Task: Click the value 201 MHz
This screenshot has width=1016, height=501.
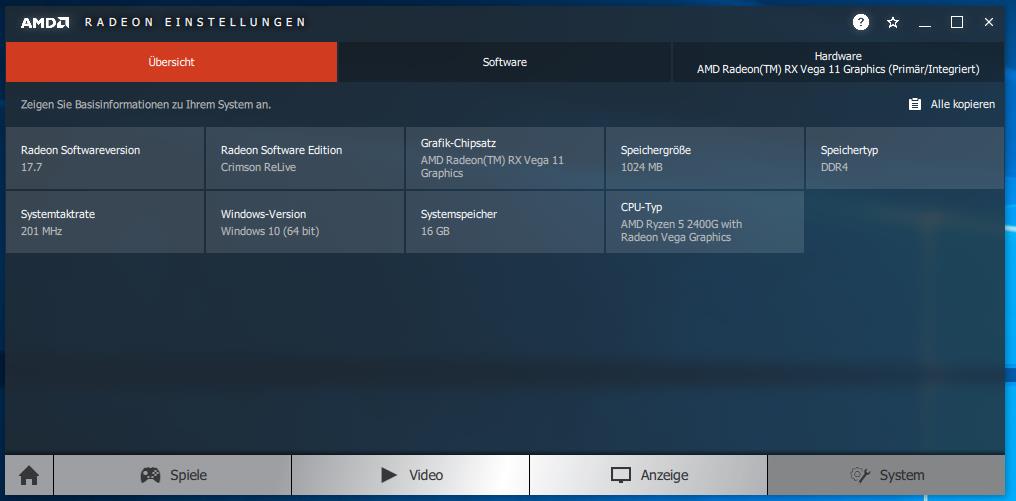Action: tap(41, 231)
